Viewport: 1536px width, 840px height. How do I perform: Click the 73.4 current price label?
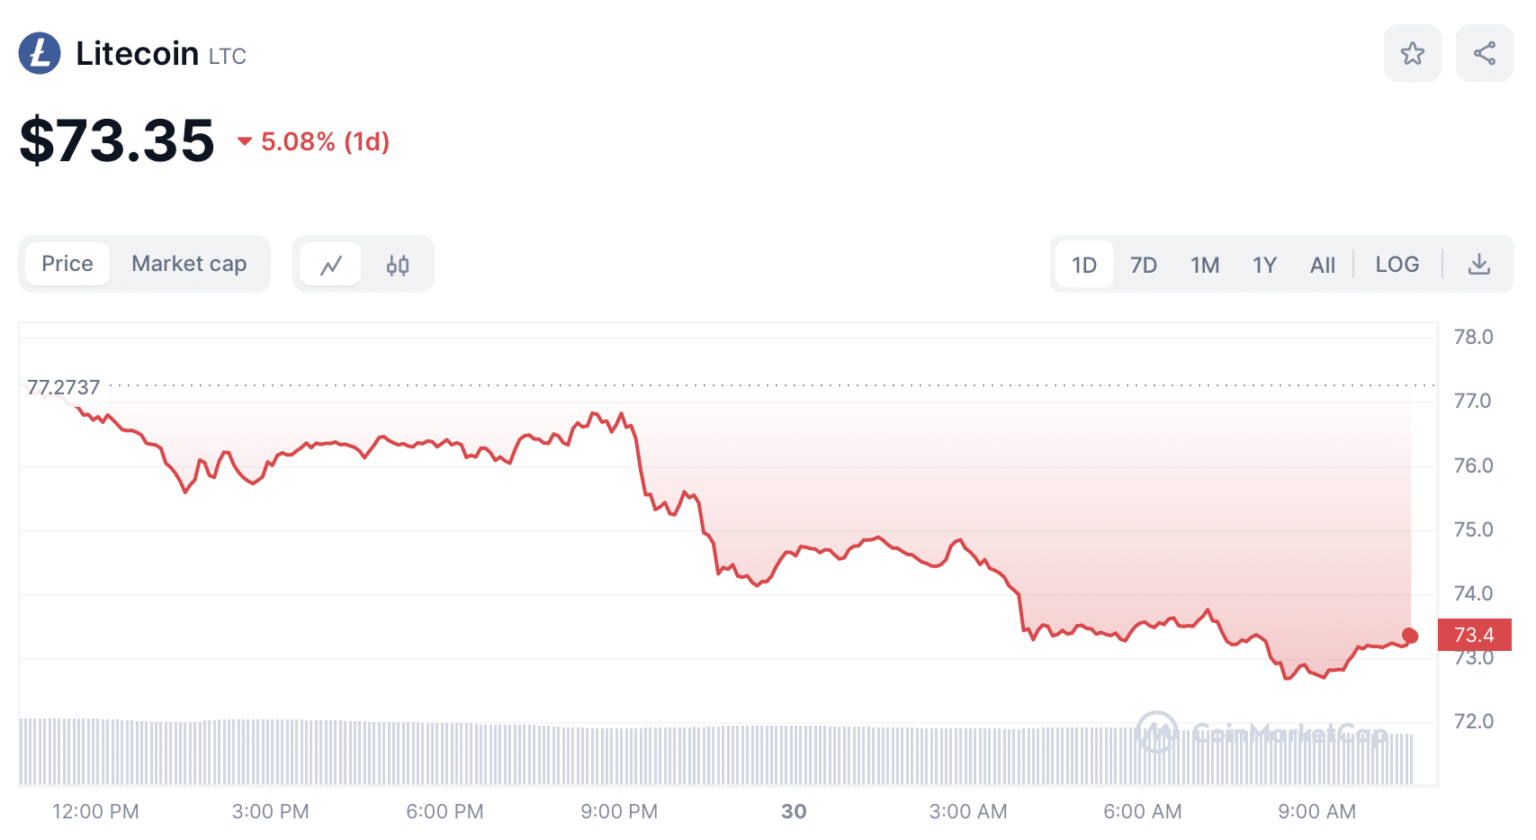click(1473, 635)
